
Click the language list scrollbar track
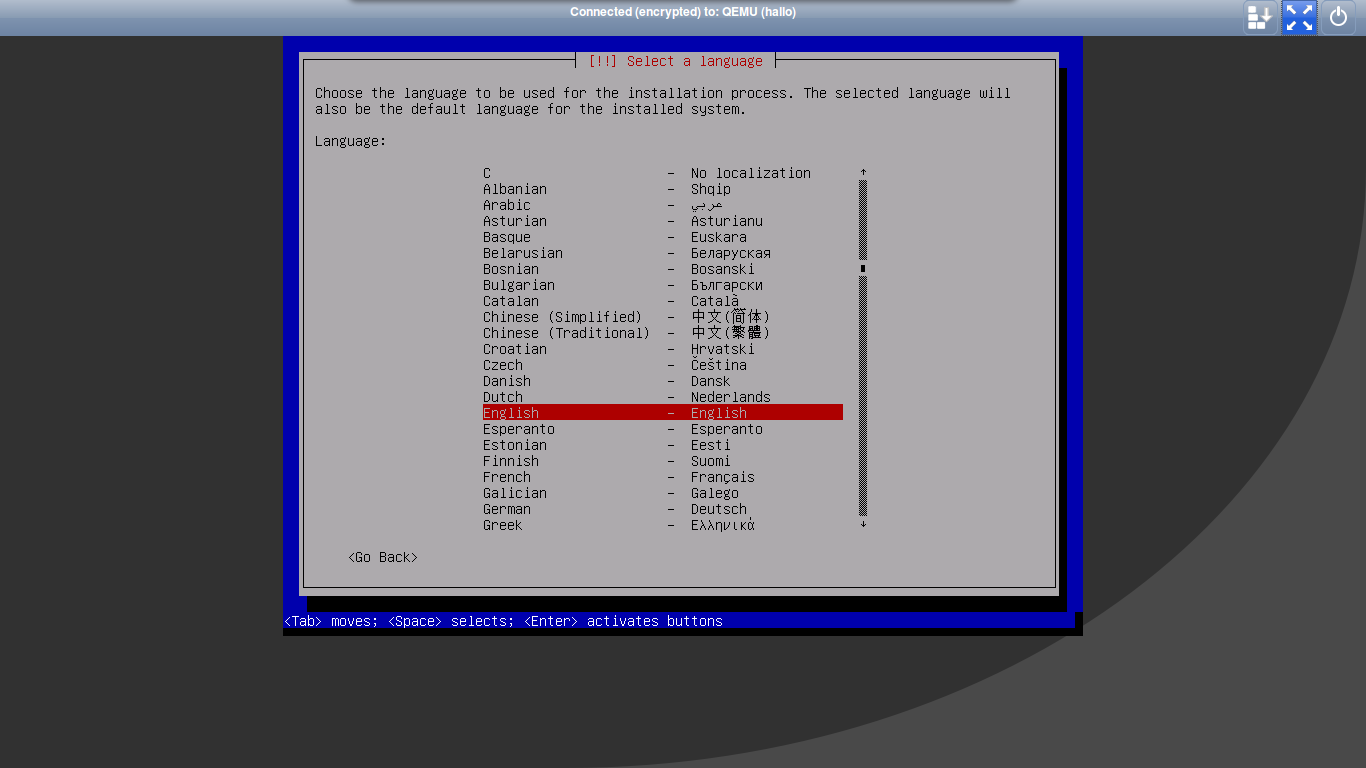[x=863, y=349]
